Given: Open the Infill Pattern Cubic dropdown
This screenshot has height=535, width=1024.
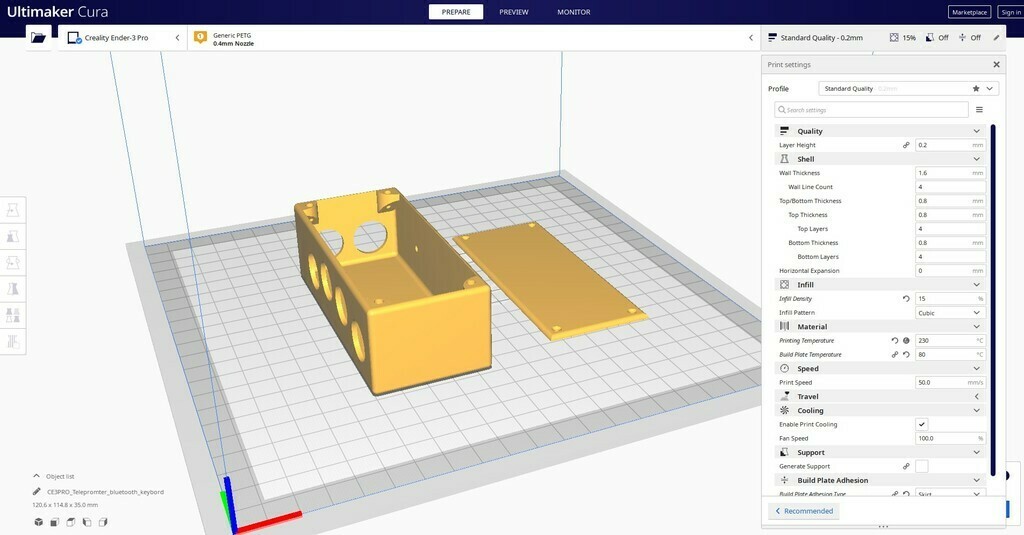Looking at the screenshot, I should 949,313.
